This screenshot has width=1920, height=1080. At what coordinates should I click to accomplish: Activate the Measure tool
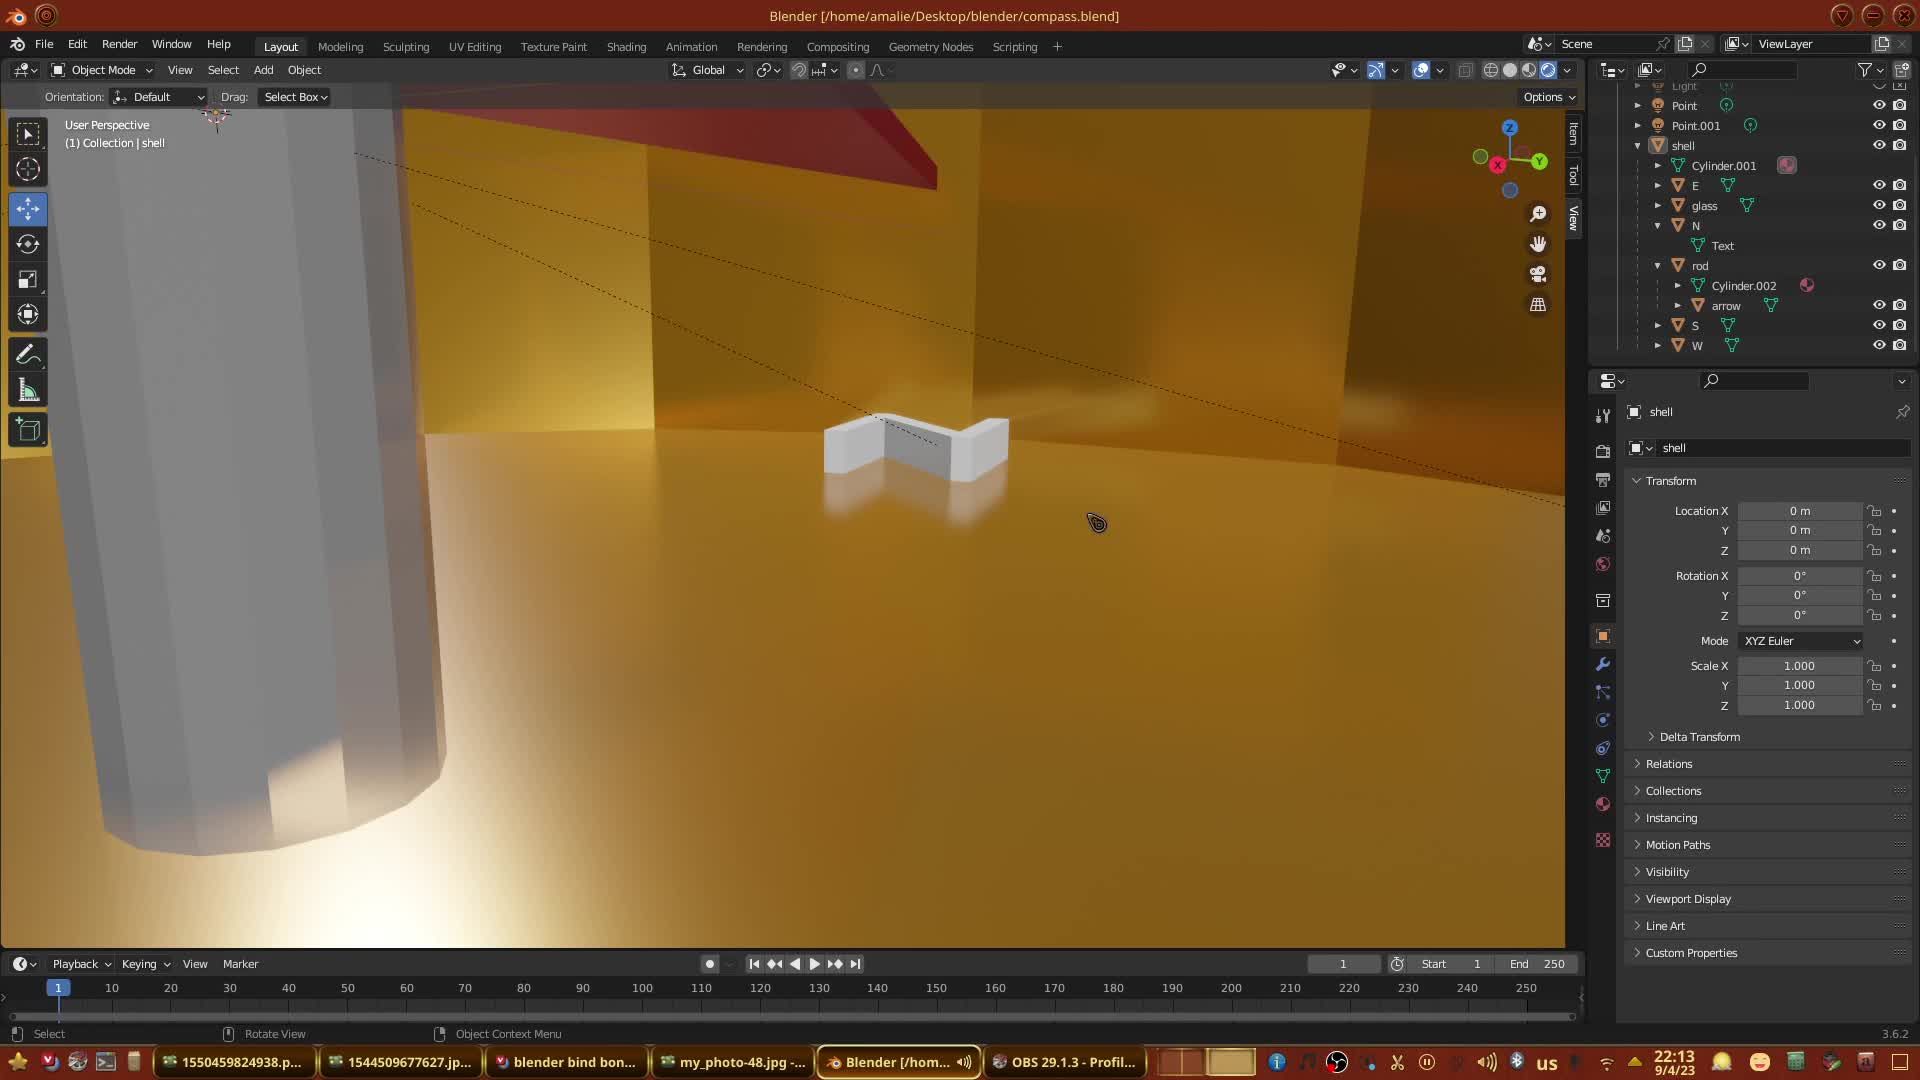[28, 391]
